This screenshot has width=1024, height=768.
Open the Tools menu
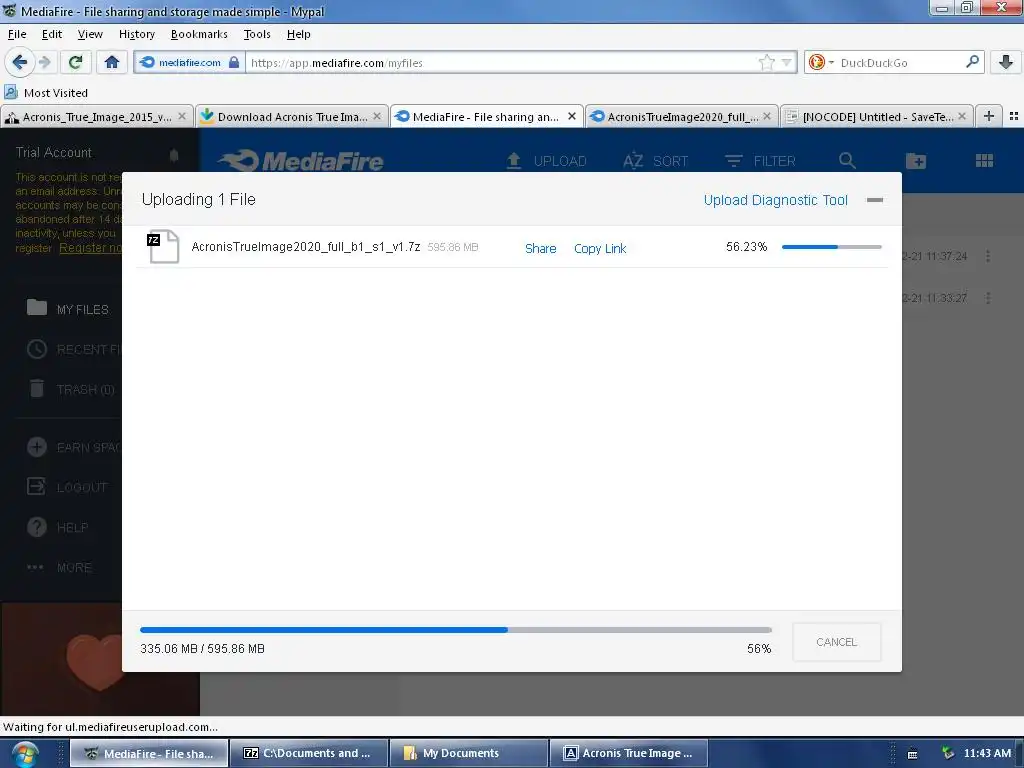pyautogui.click(x=257, y=34)
